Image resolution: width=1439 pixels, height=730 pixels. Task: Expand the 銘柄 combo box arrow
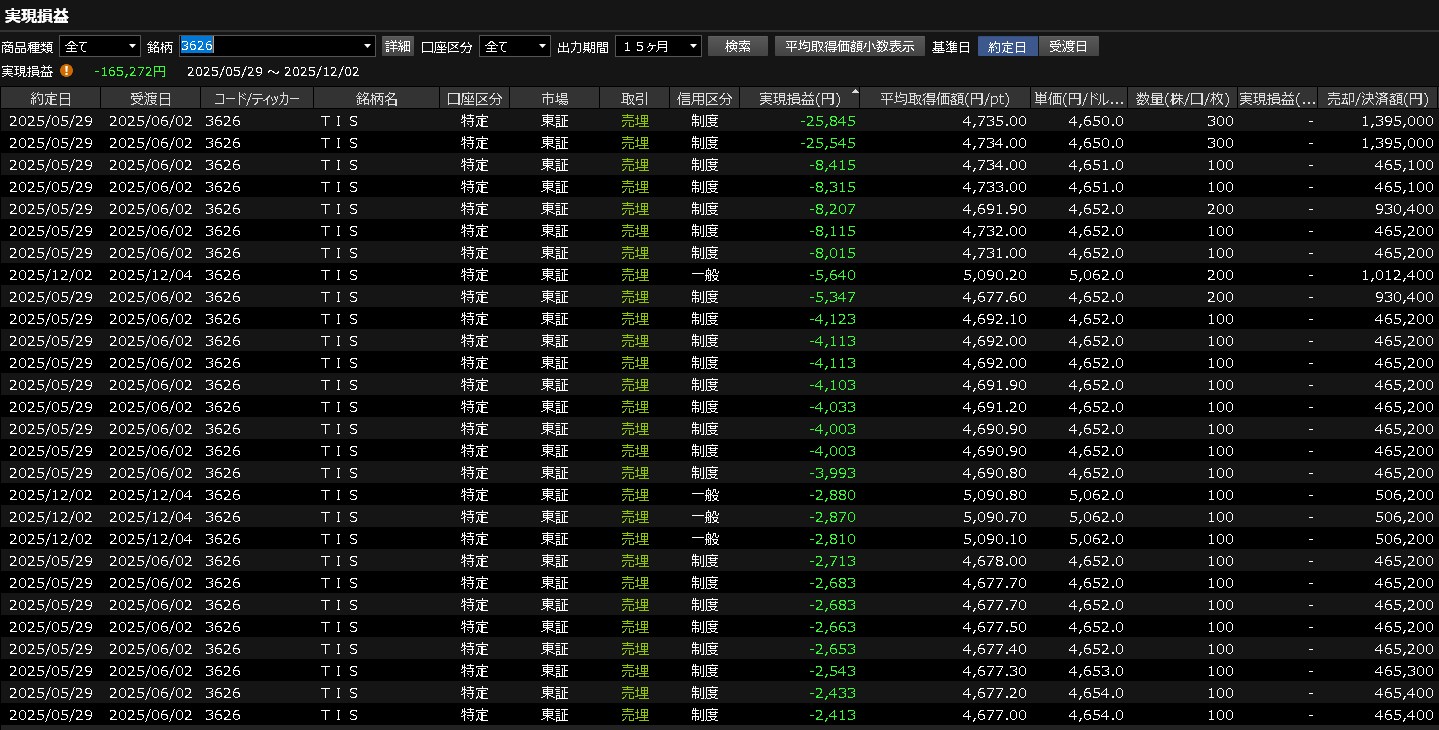pos(367,46)
